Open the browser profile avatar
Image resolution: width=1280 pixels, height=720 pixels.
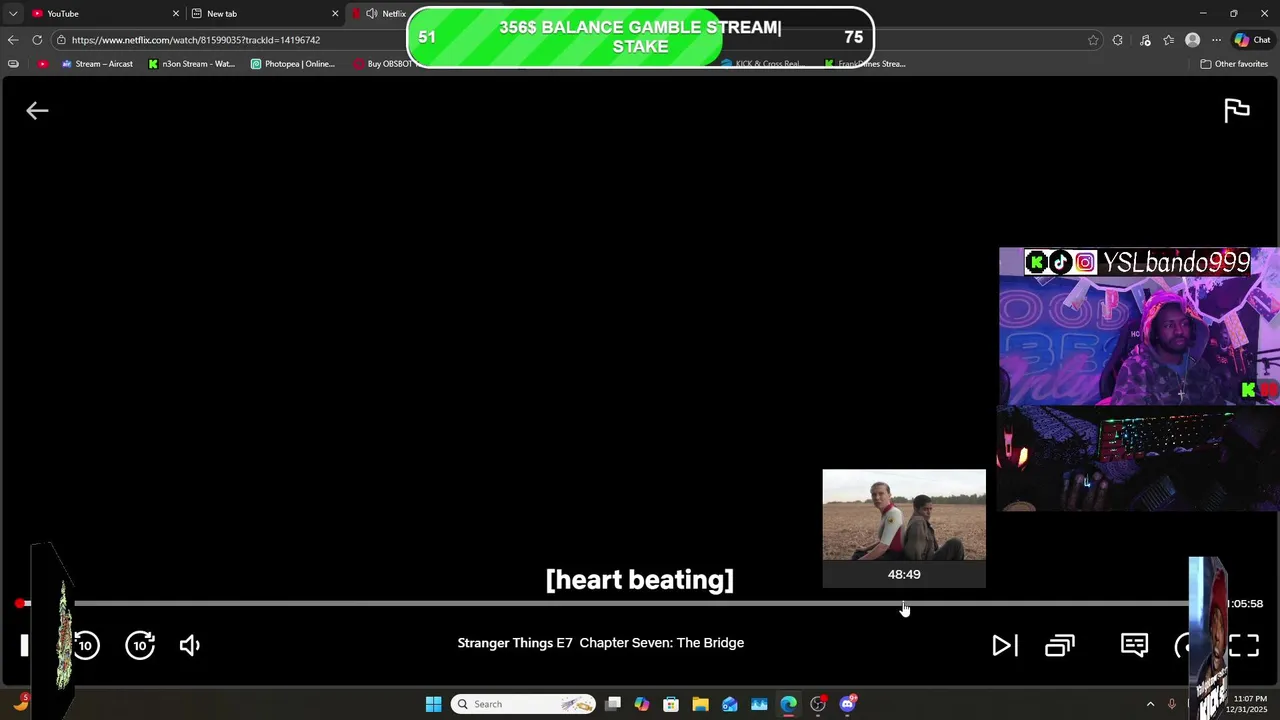[1192, 40]
